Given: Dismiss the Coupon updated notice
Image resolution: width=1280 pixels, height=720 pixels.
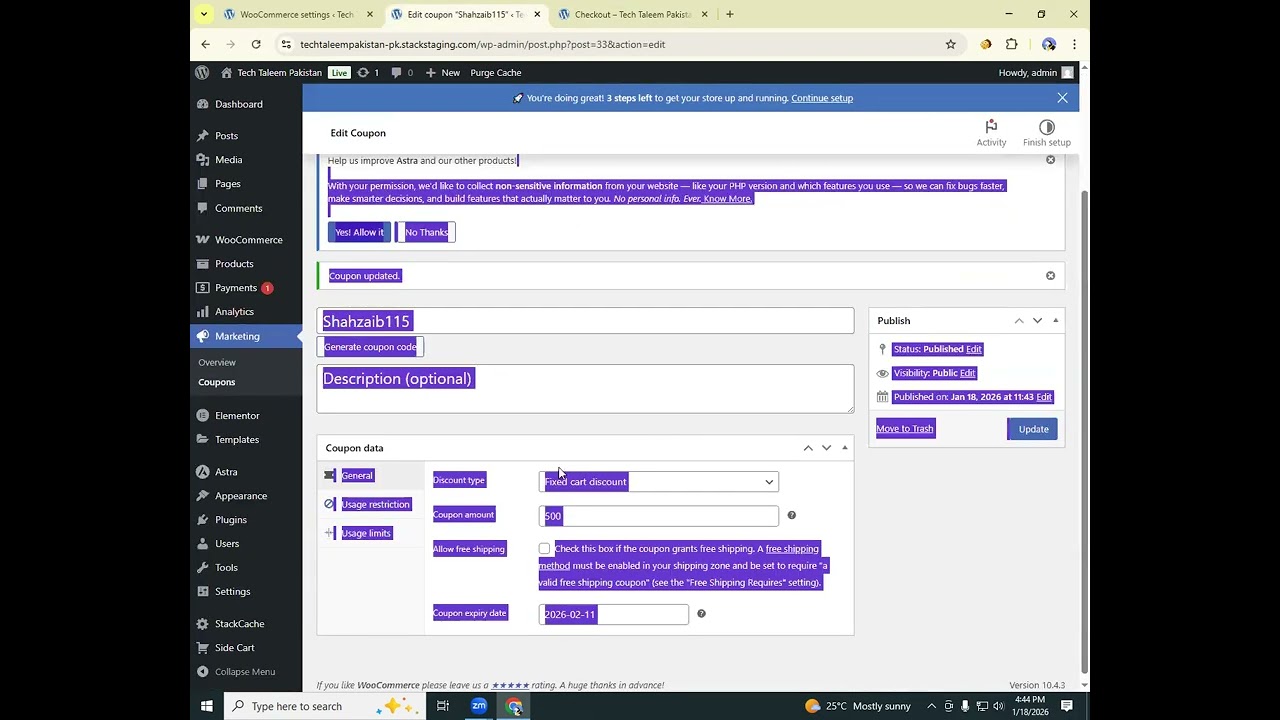Looking at the screenshot, I should 1050,275.
